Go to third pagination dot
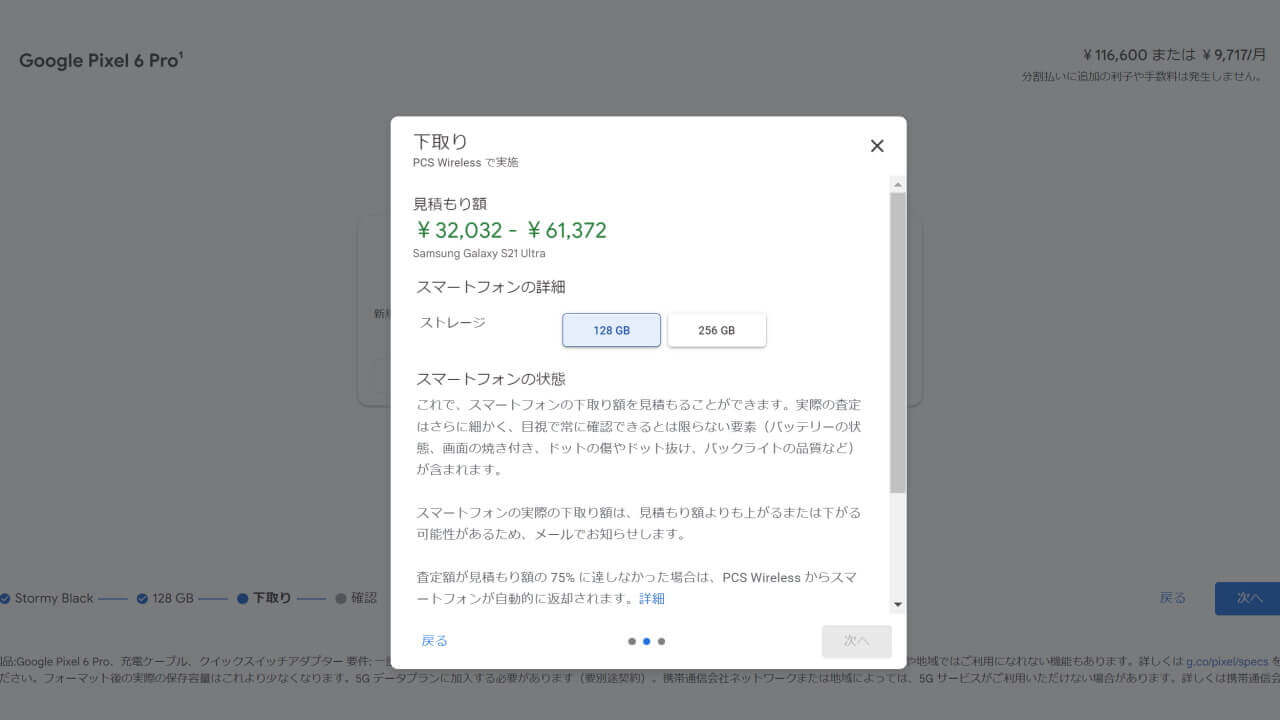The height and width of the screenshot is (720, 1280). [x=662, y=641]
